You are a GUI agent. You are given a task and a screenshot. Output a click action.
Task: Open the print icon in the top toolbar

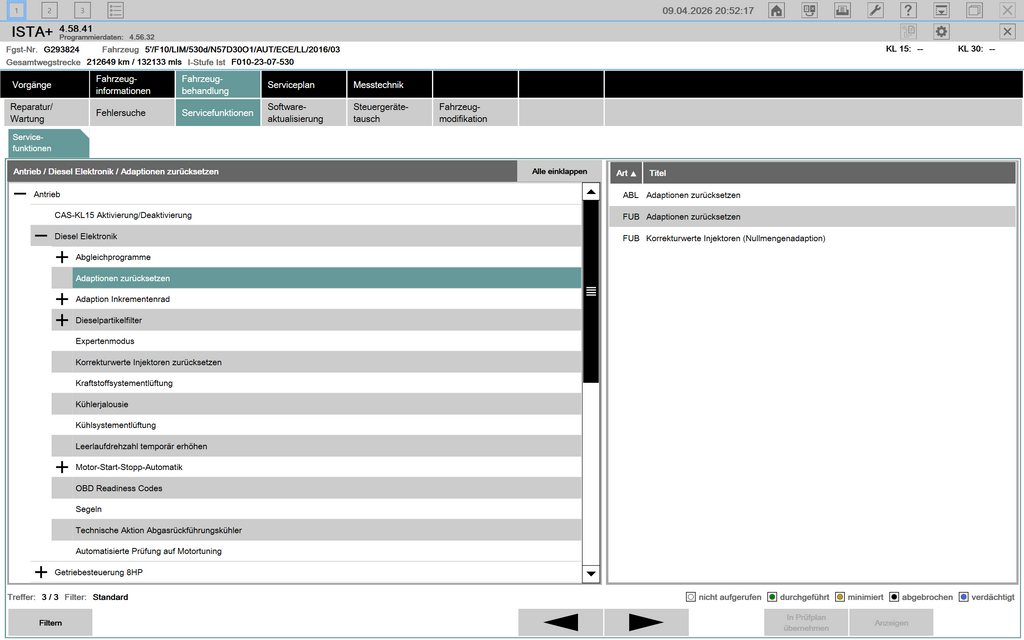click(843, 10)
